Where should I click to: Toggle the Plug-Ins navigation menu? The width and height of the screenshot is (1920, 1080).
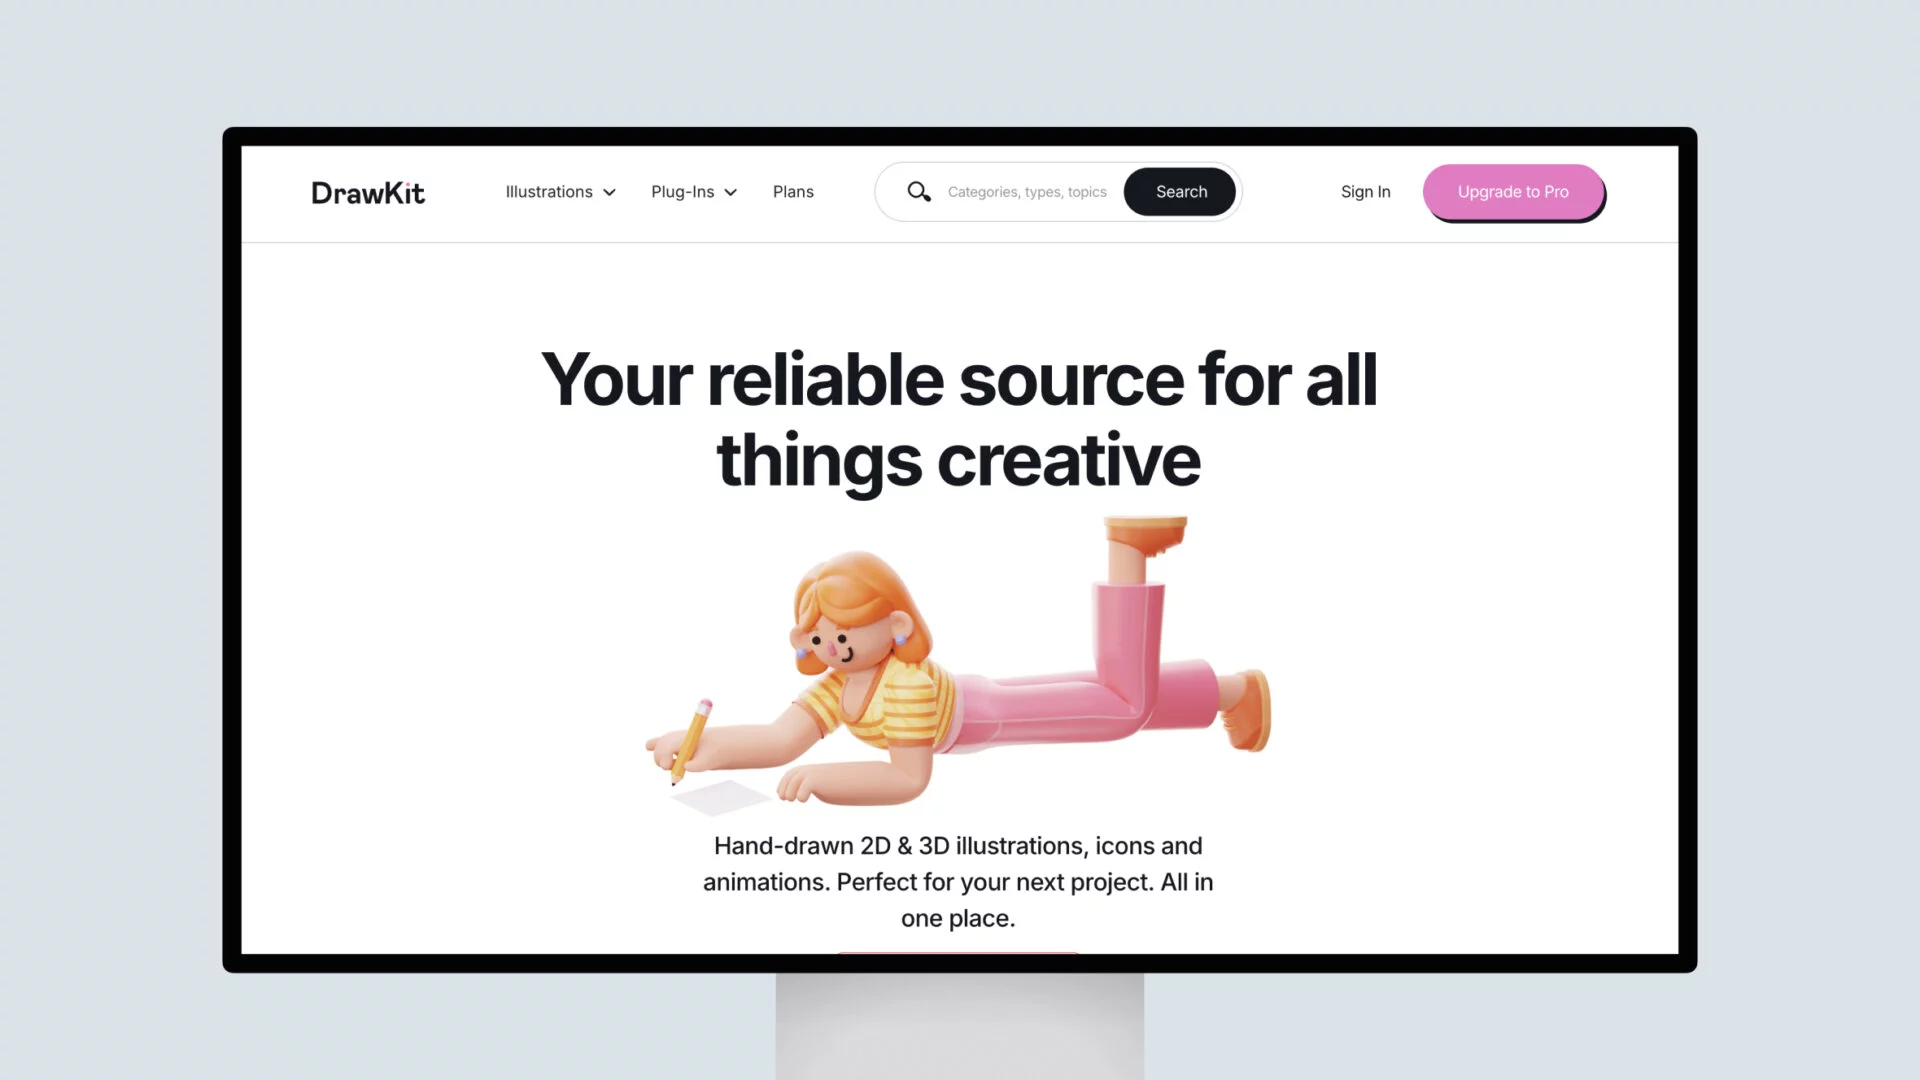point(692,191)
